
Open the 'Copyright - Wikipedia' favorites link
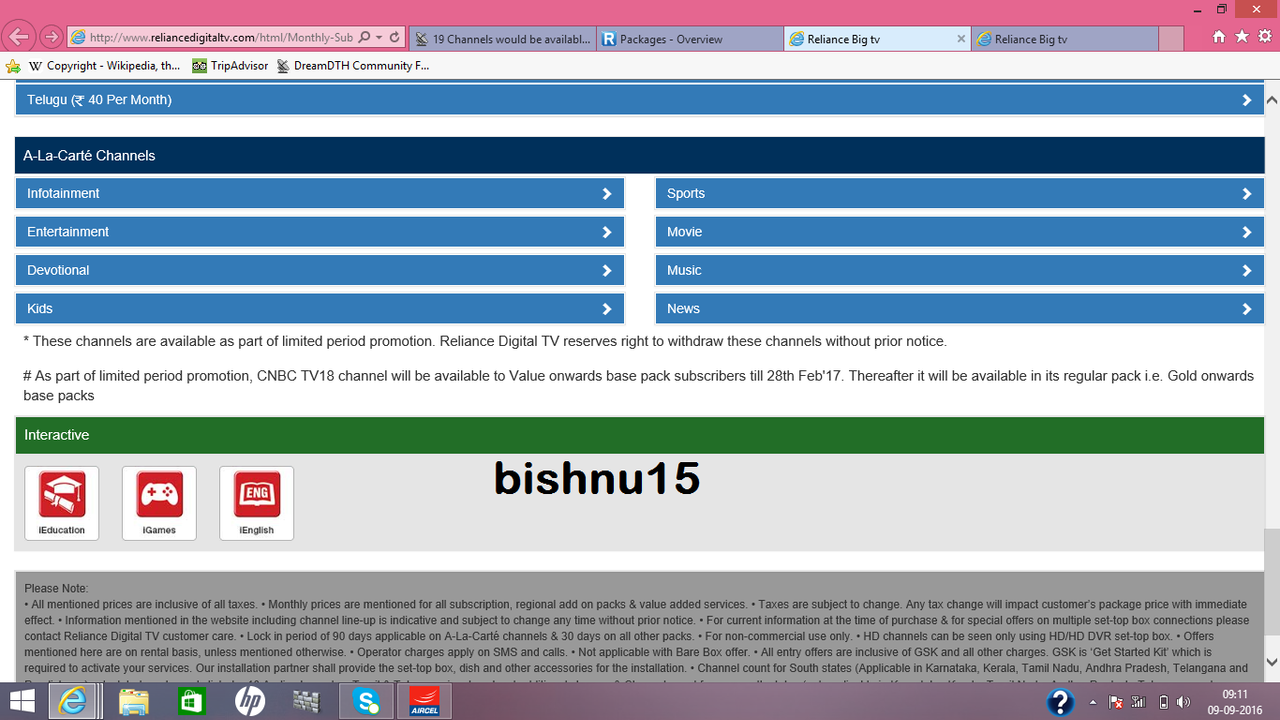coord(104,66)
